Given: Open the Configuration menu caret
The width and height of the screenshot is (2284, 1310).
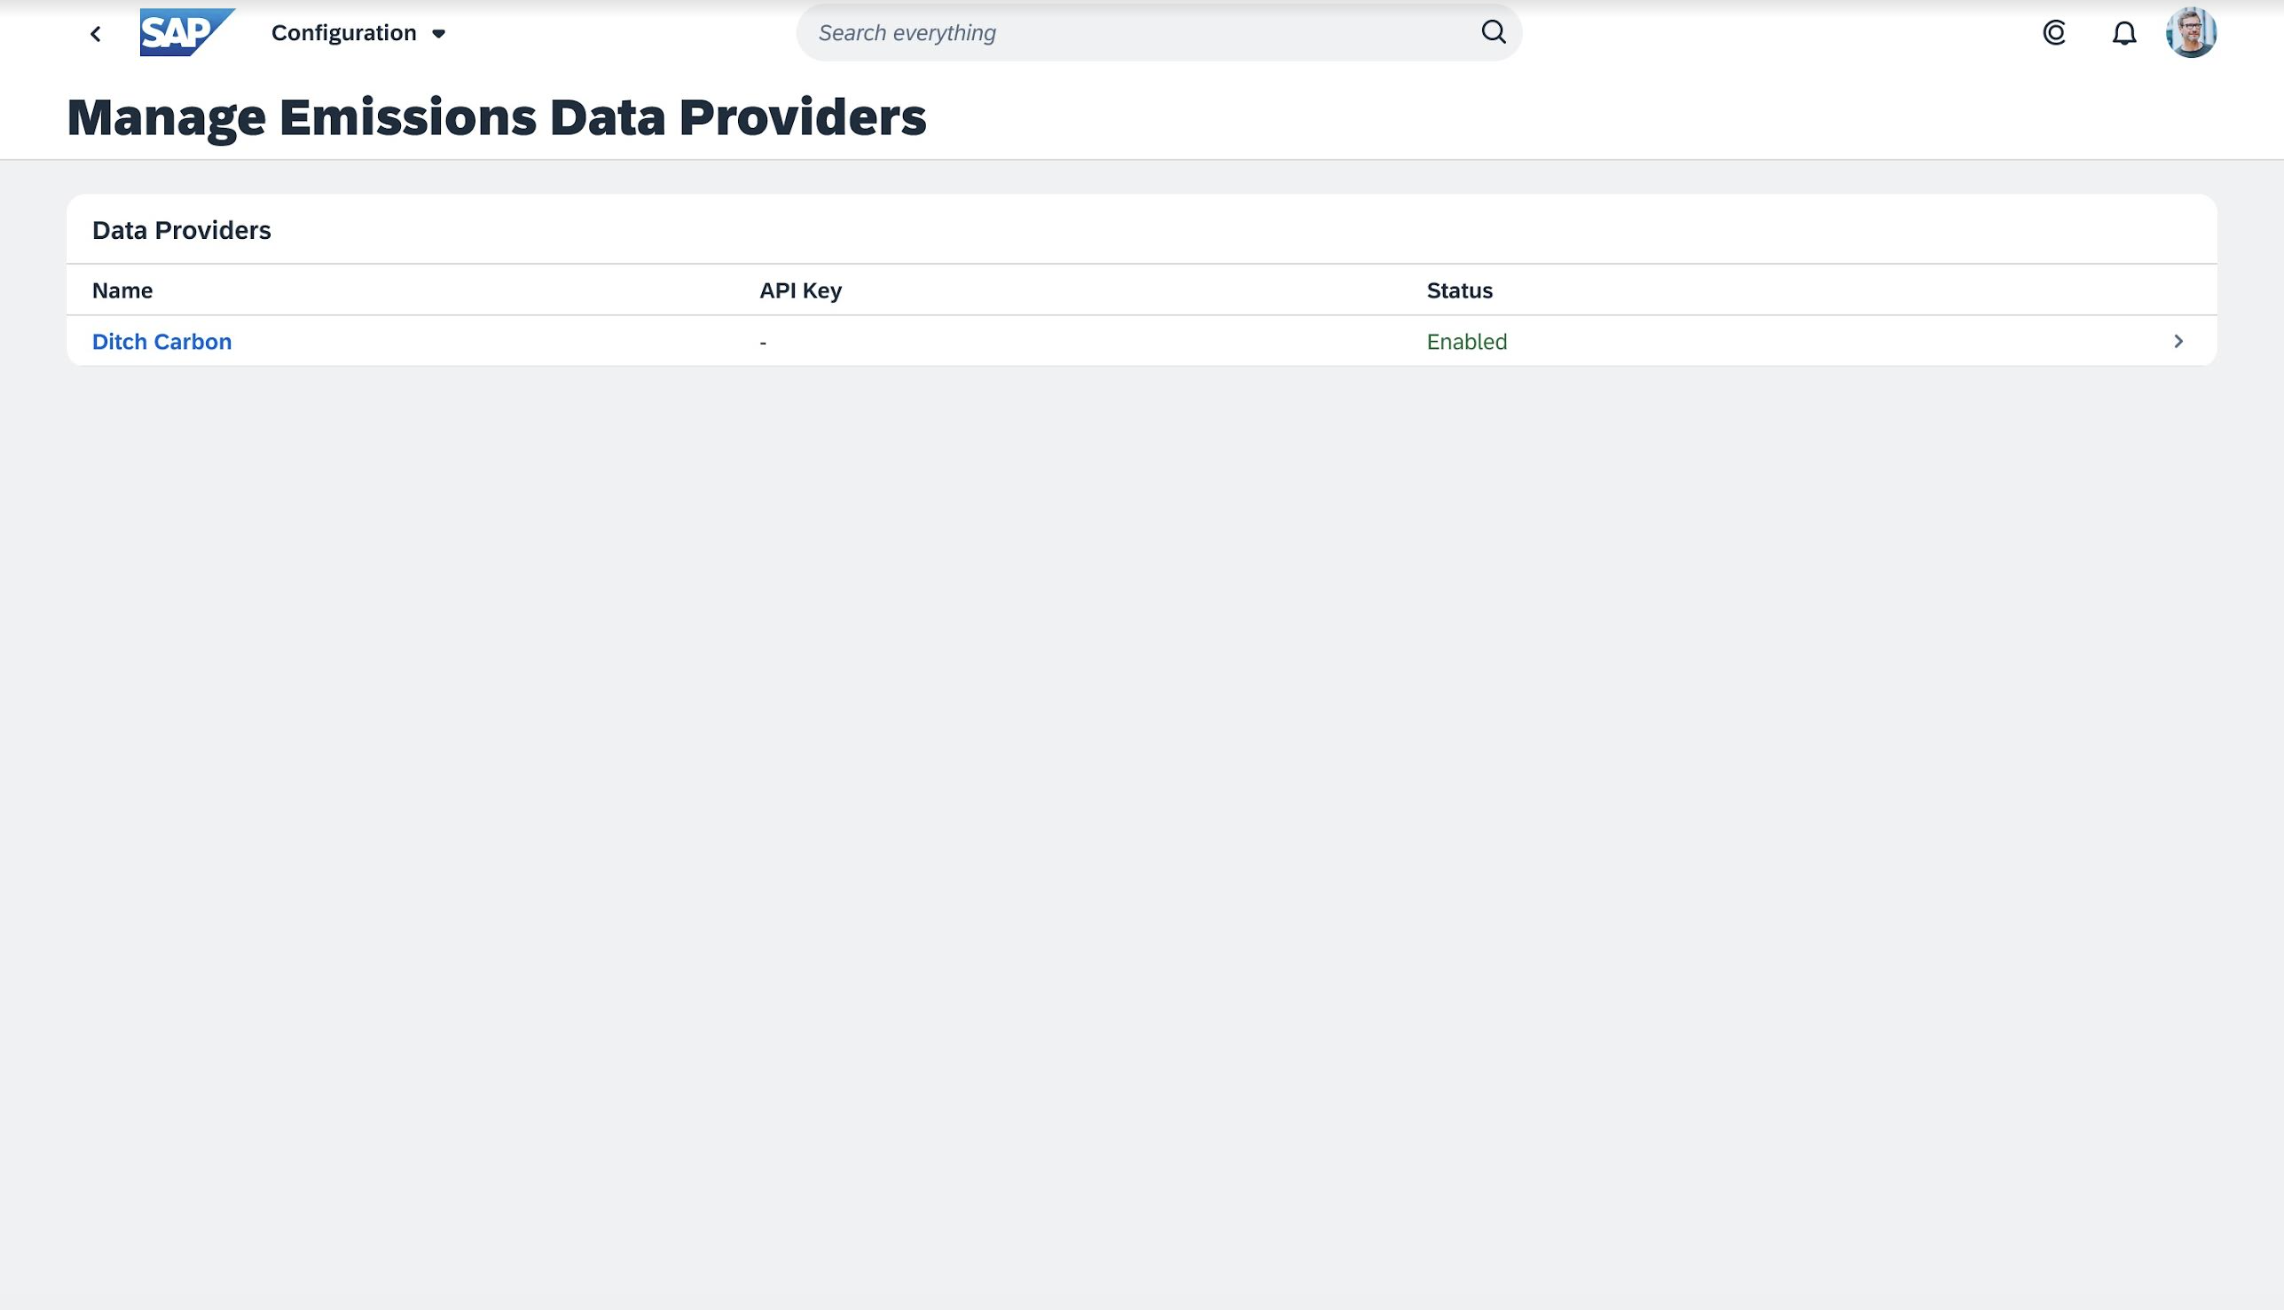Looking at the screenshot, I should coord(438,33).
